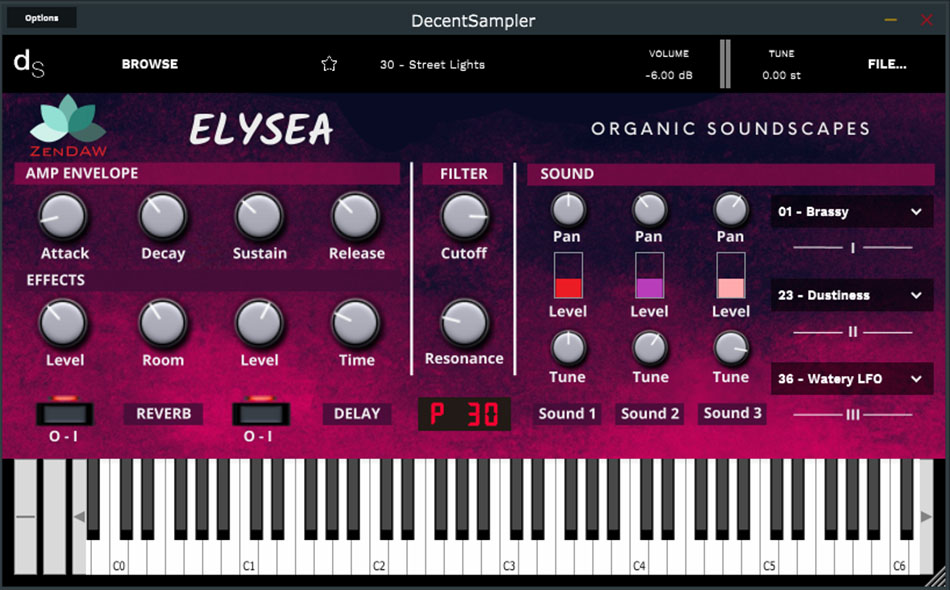Click the mod wheel strip
This screenshot has height=590, width=950.
[55, 516]
